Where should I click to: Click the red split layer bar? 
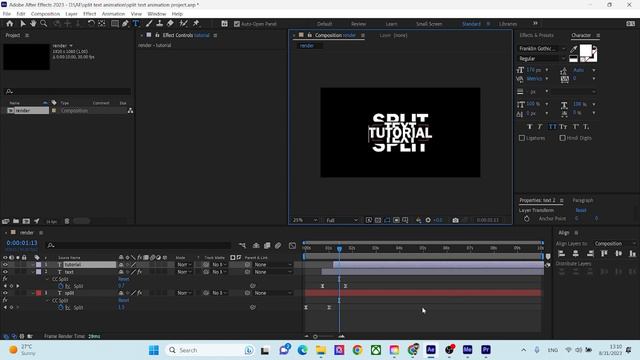click(x=423, y=293)
